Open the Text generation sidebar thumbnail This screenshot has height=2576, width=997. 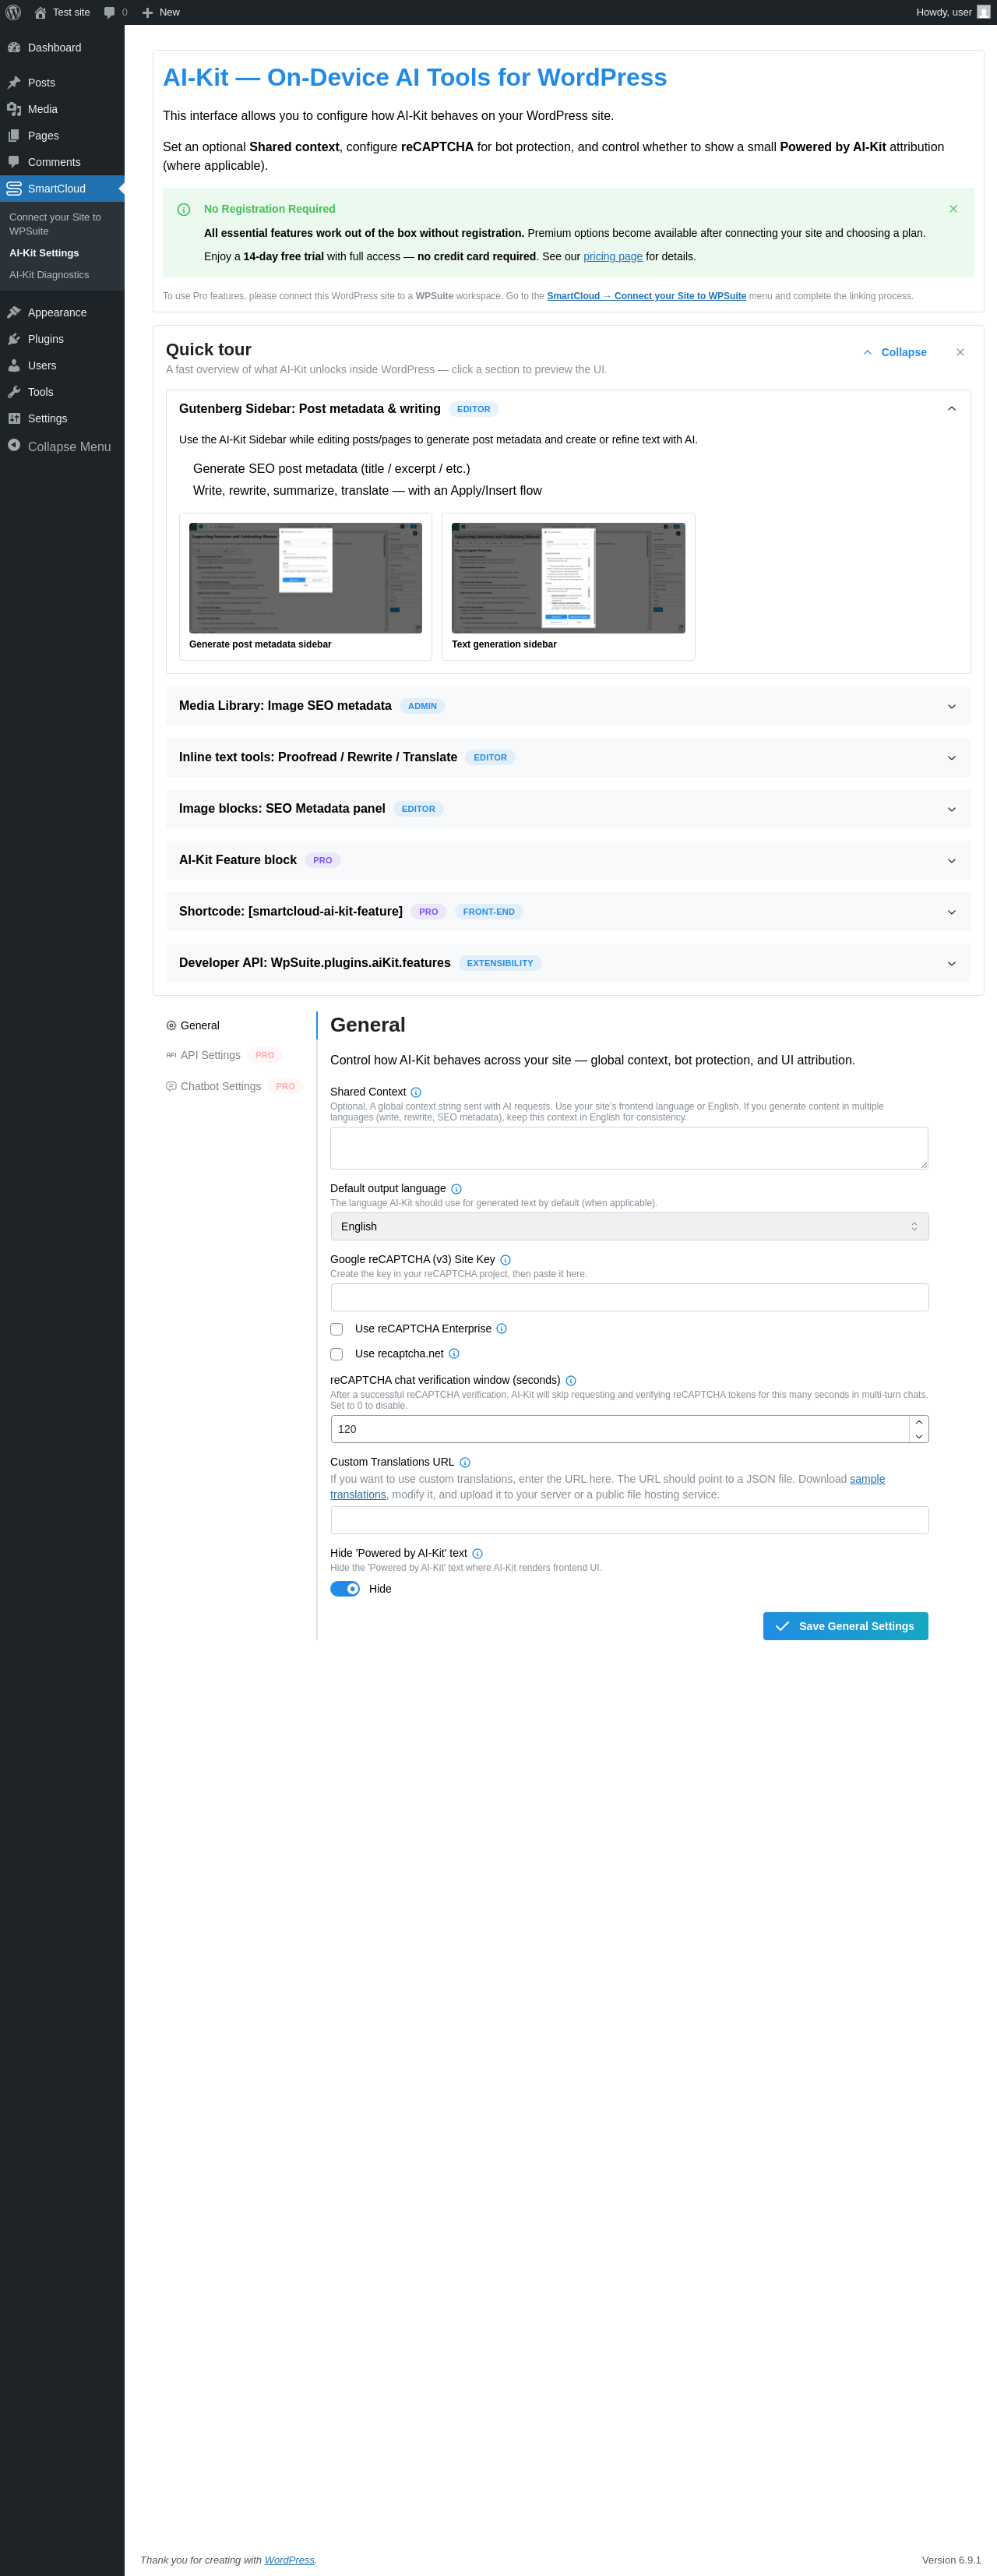[x=568, y=578]
